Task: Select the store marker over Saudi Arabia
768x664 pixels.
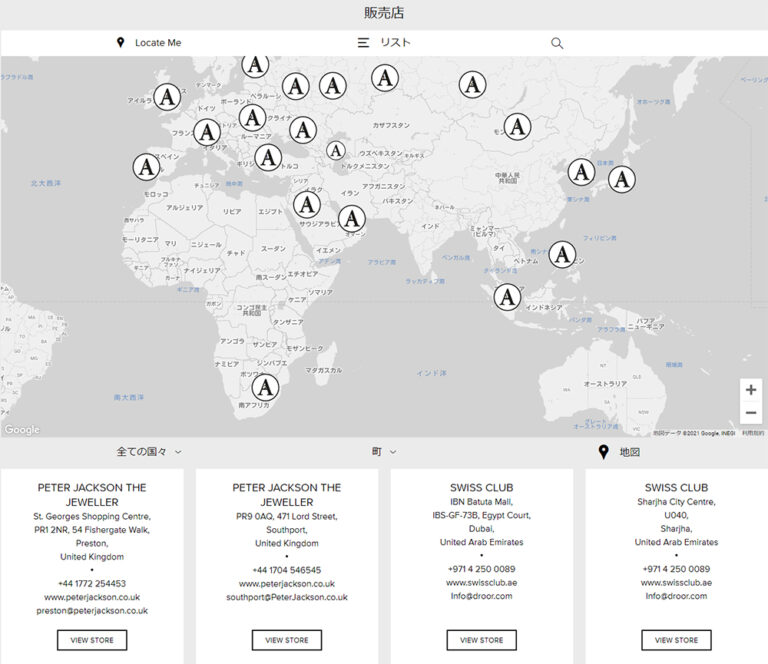Action: click(x=307, y=204)
